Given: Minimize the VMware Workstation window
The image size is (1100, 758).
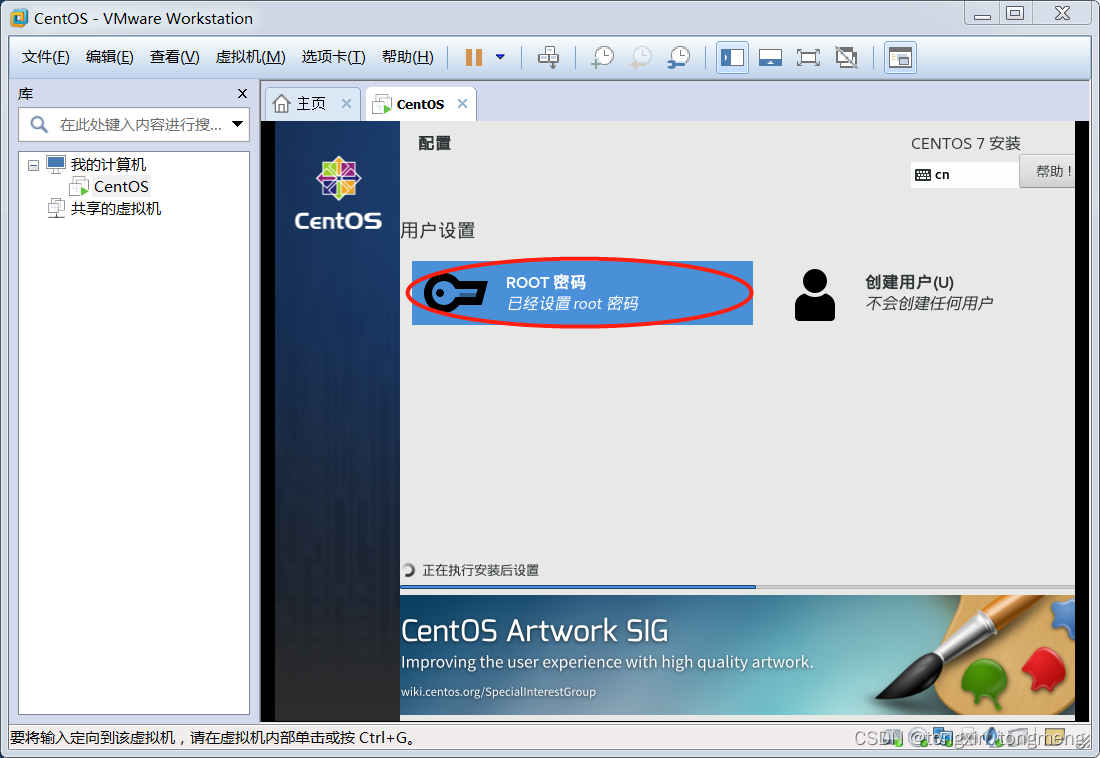Looking at the screenshot, I should (982, 13).
